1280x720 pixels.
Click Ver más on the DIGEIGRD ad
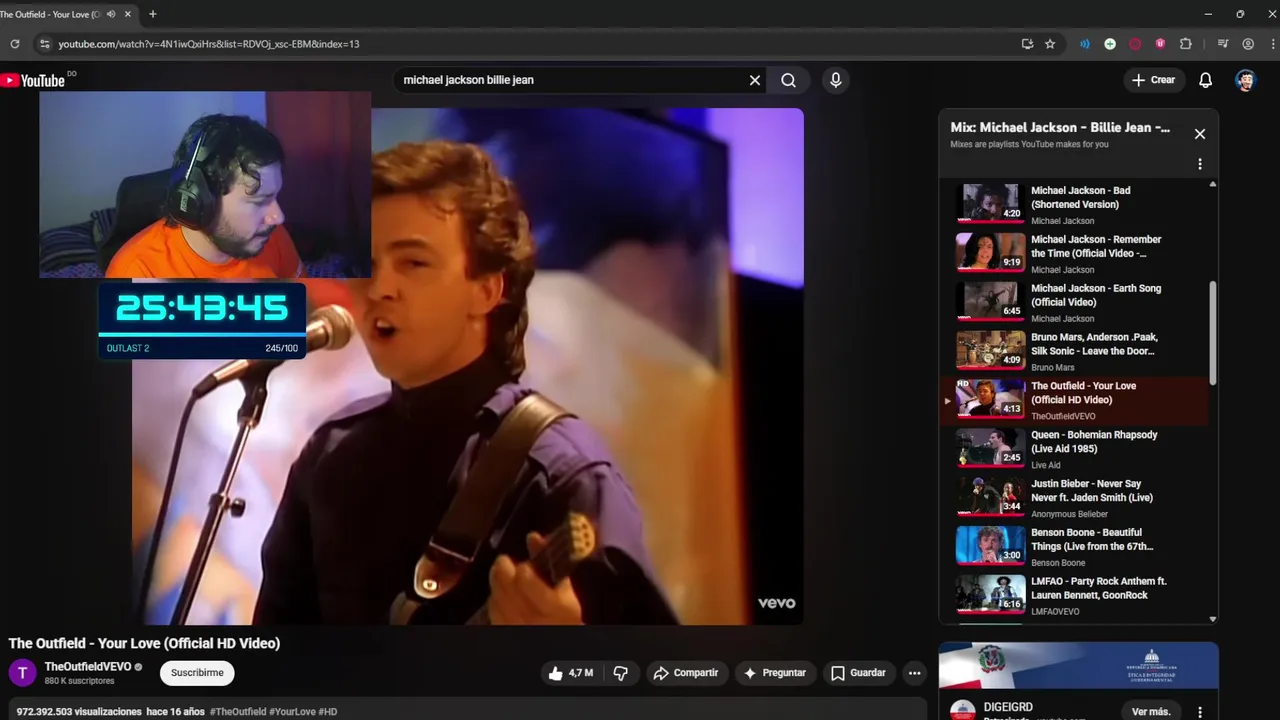[1151, 712]
